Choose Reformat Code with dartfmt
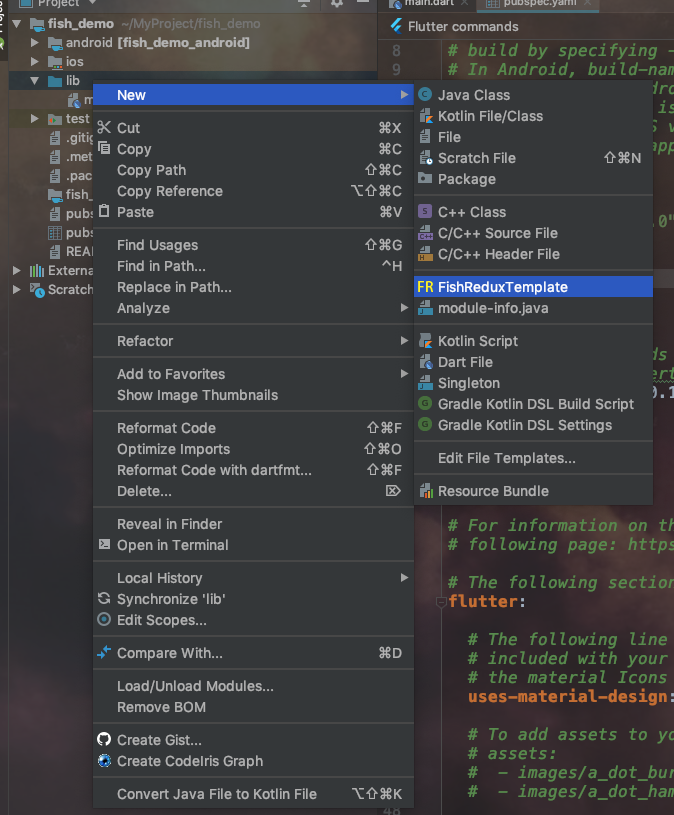This screenshot has height=815, width=674. click(x=214, y=470)
